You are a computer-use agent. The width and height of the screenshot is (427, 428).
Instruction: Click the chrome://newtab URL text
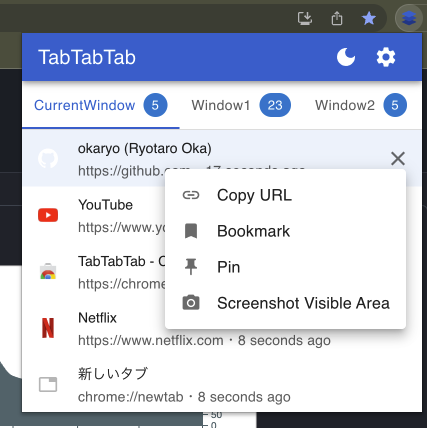coord(131,397)
